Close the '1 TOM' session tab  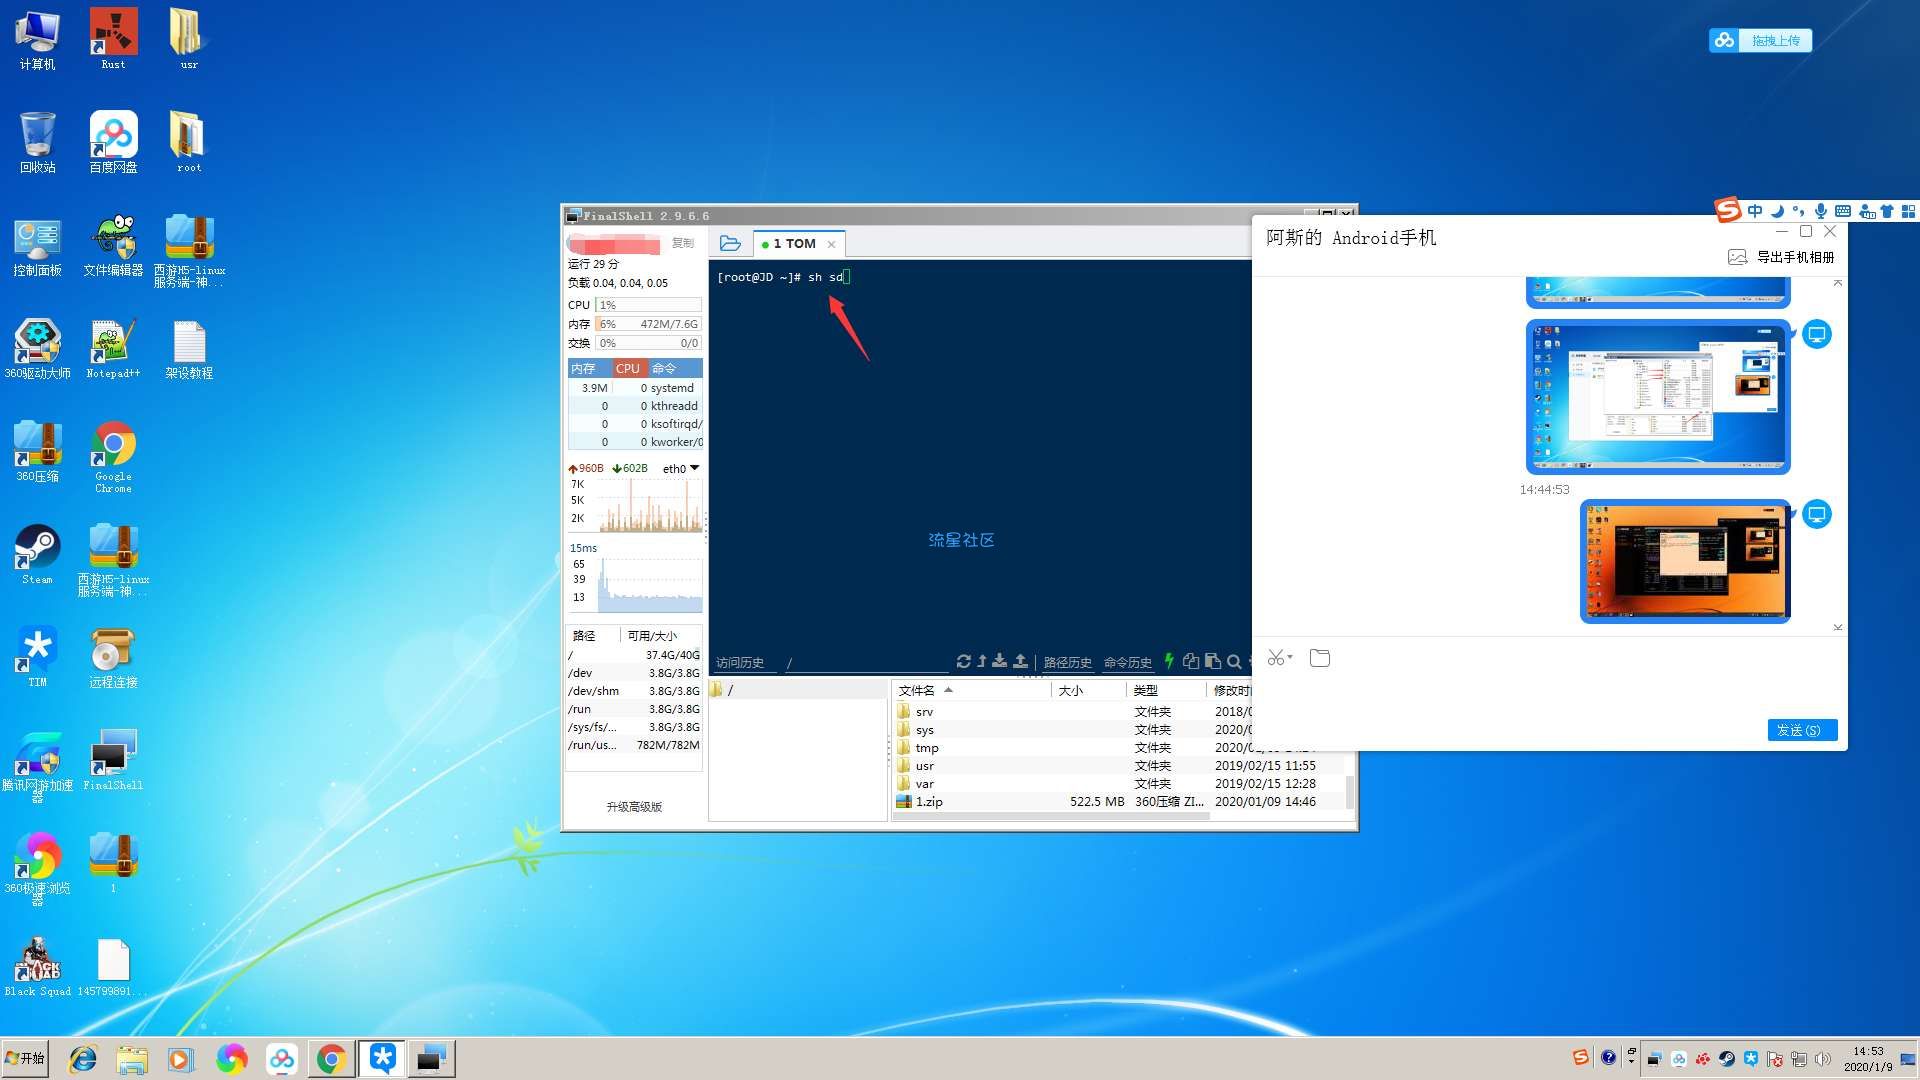(831, 244)
